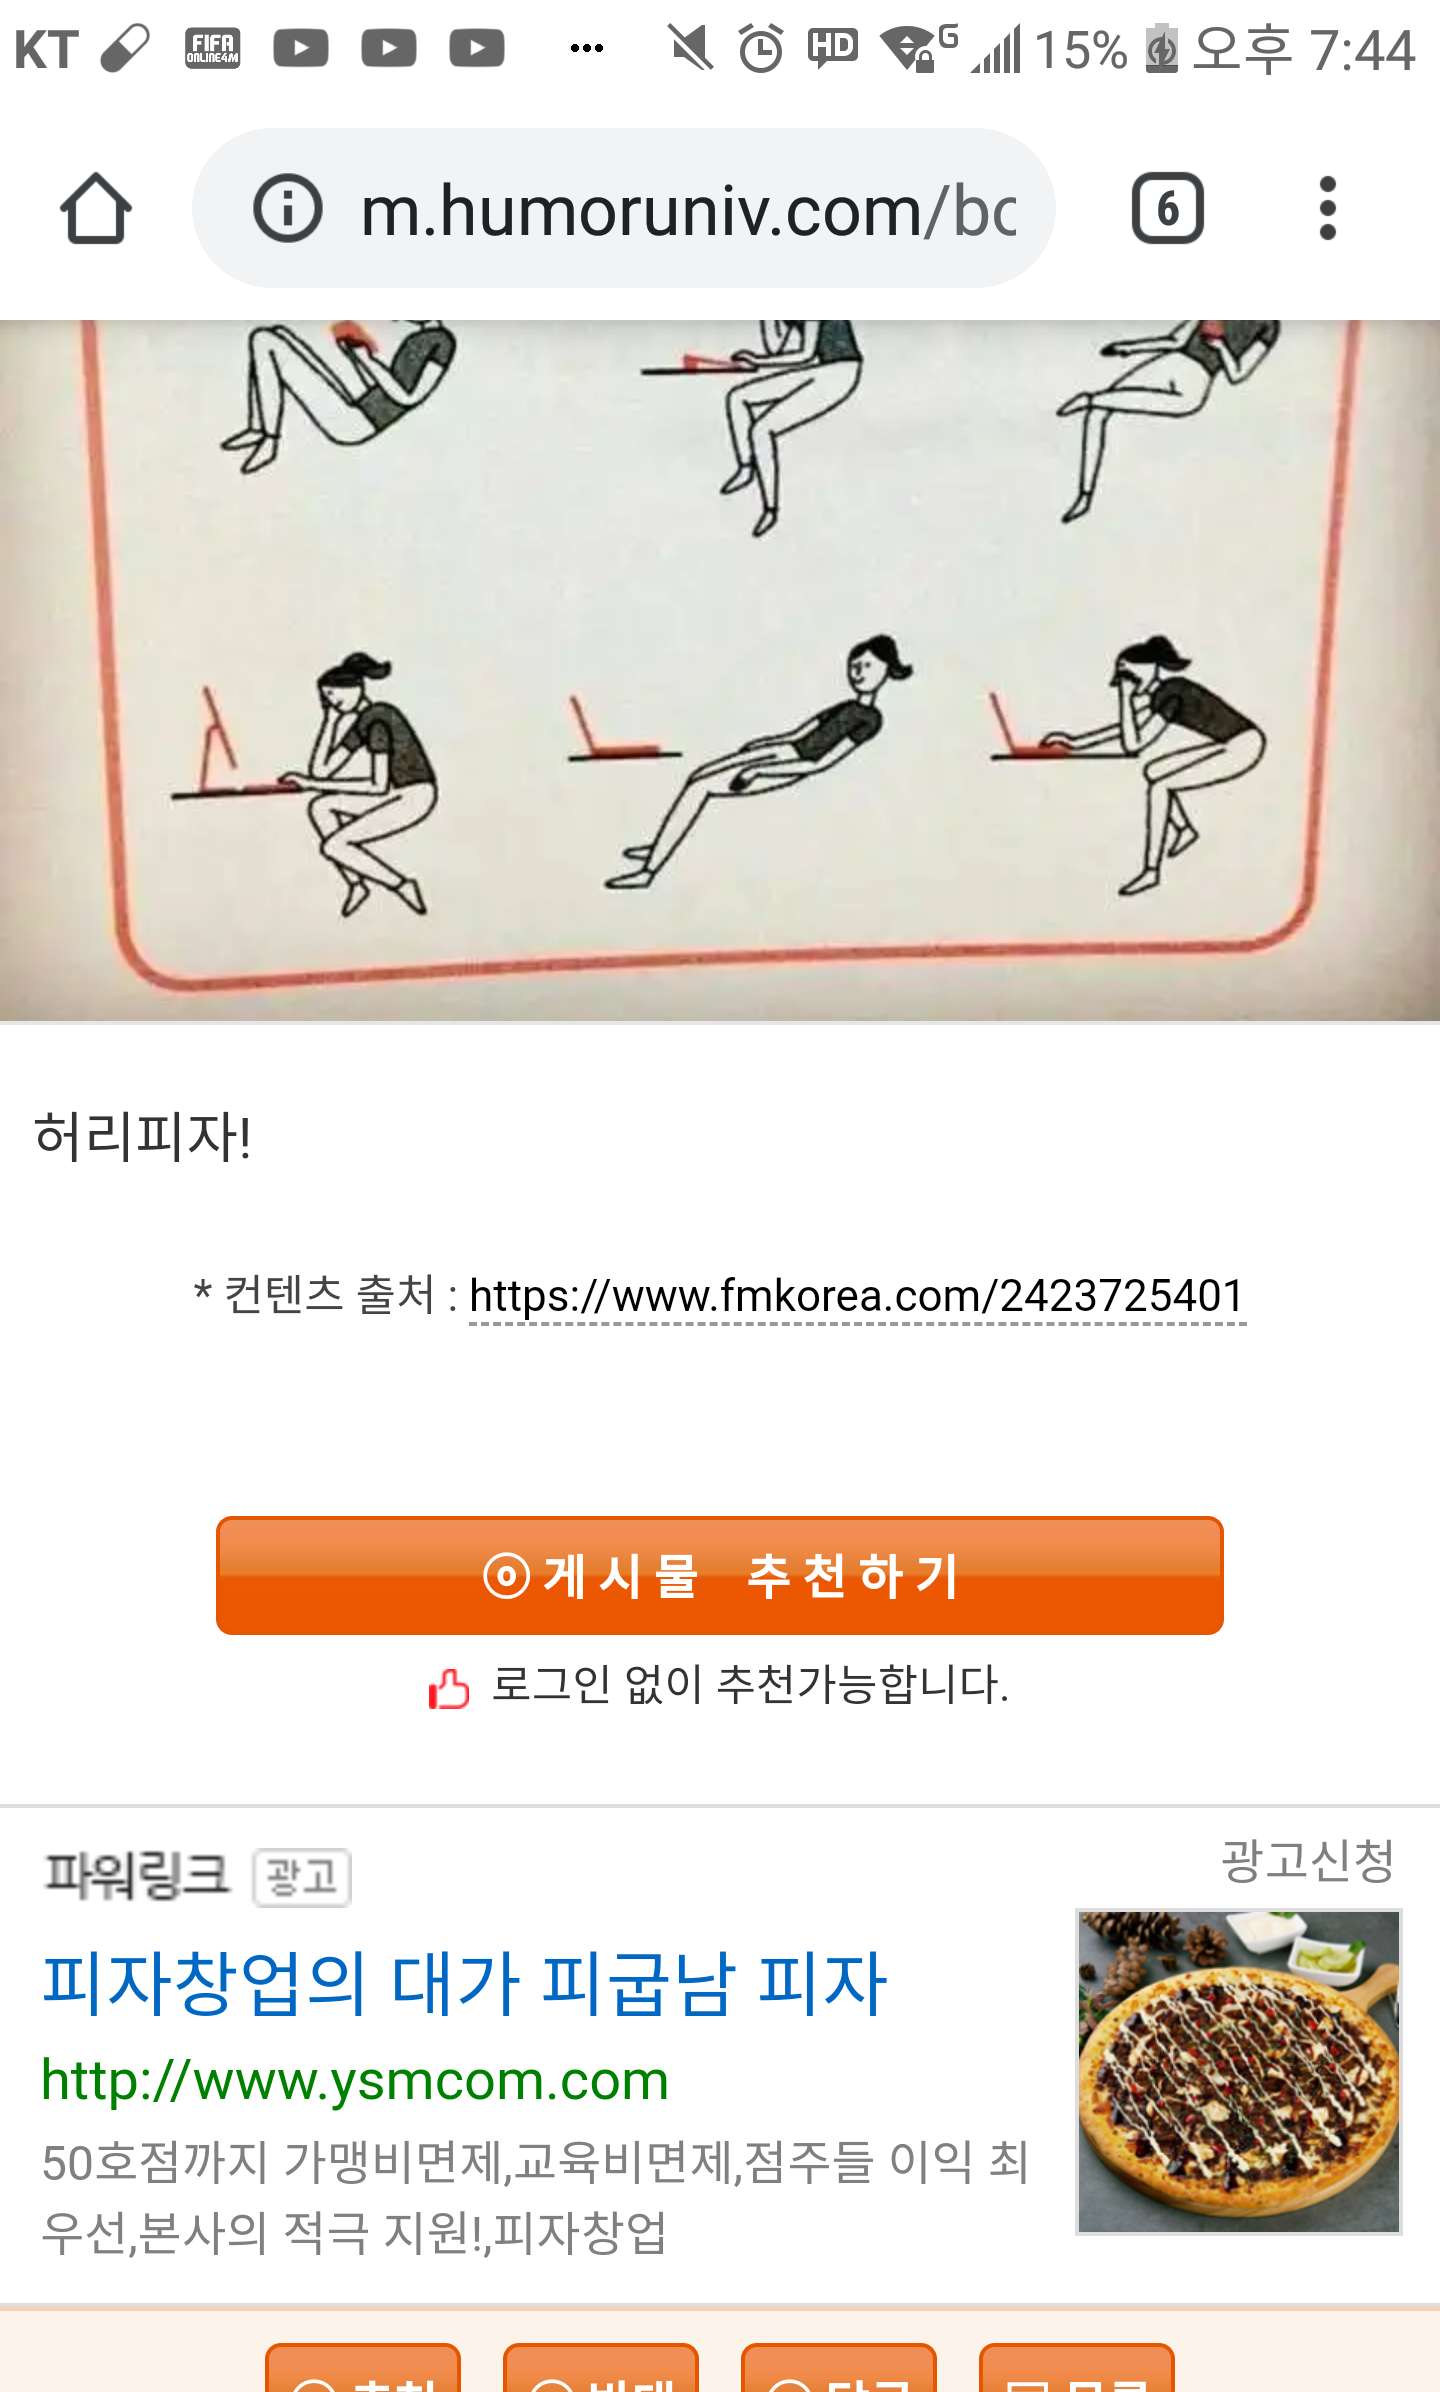Tap the 파워링크 logo
The image size is (1440, 2392).
coord(137,1876)
